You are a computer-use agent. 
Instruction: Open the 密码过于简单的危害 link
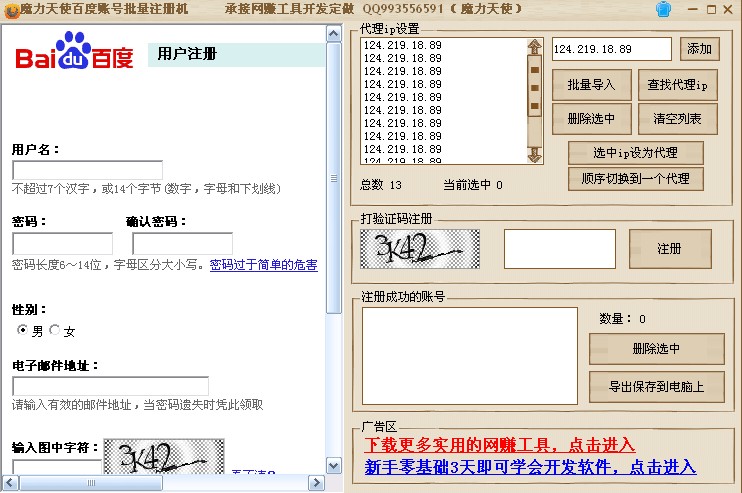coord(264,265)
